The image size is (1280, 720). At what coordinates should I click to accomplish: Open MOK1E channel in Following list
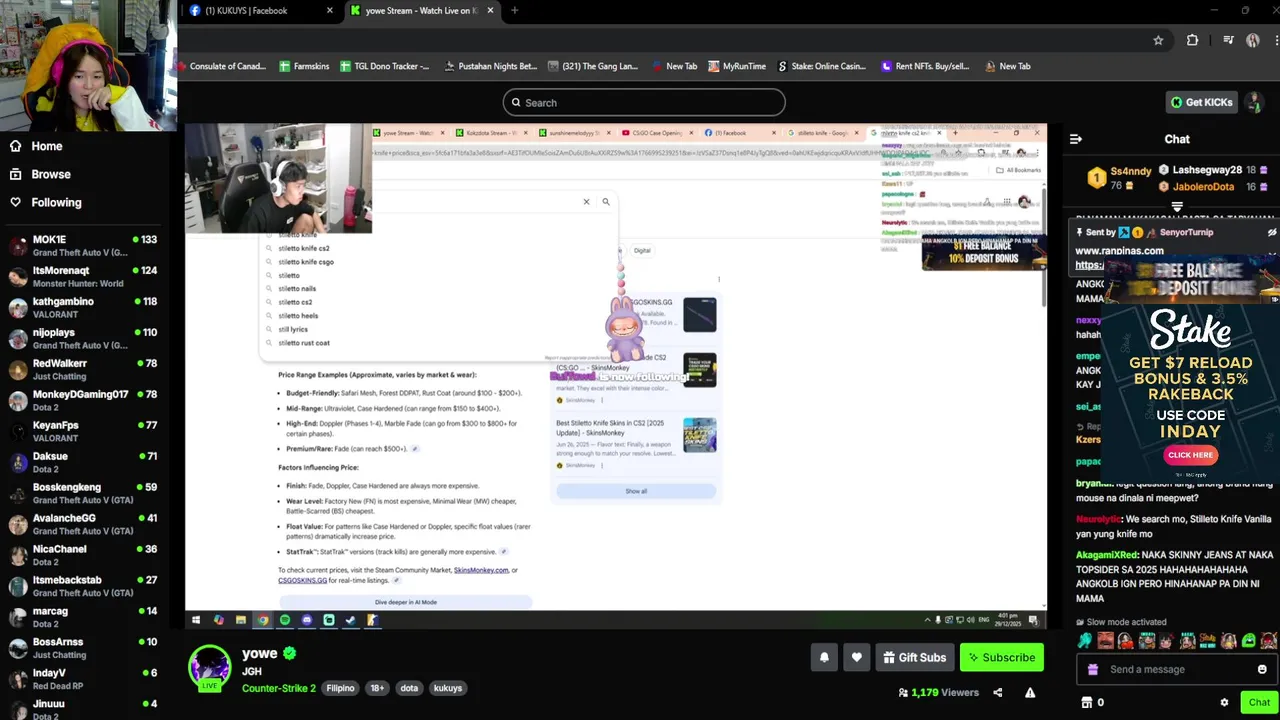click(x=82, y=246)
